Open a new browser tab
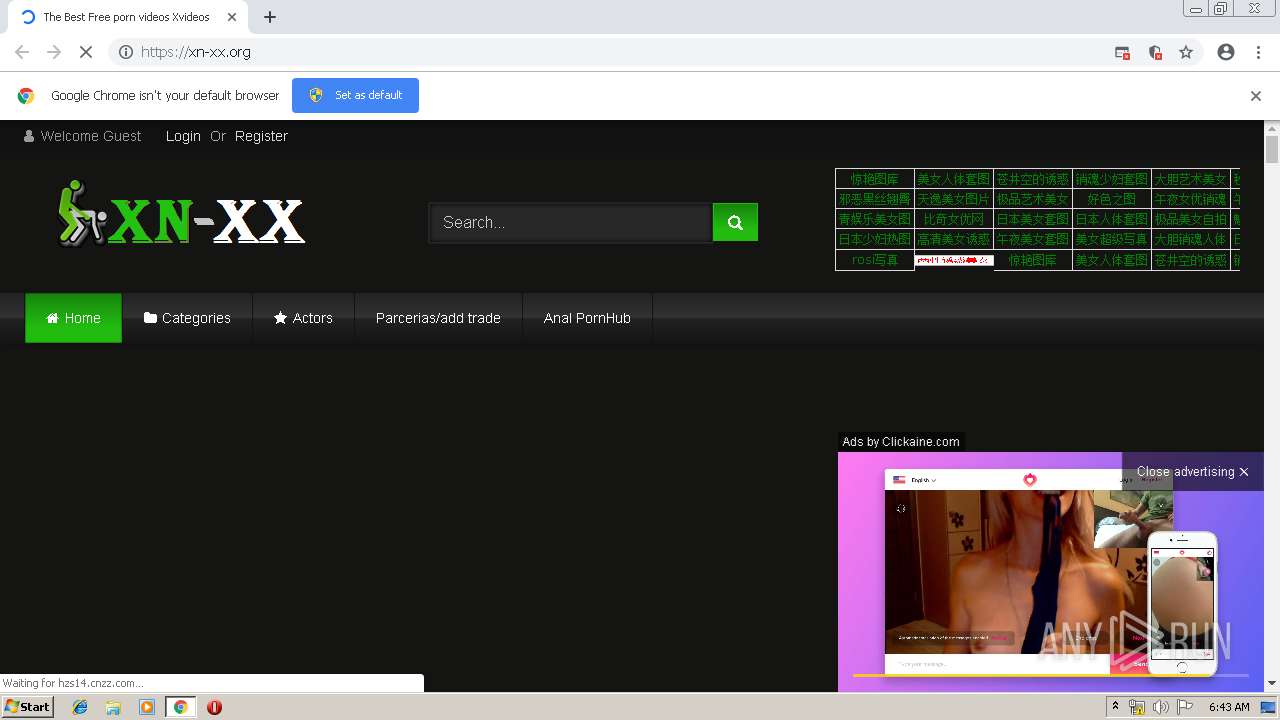 click(270, 17)
